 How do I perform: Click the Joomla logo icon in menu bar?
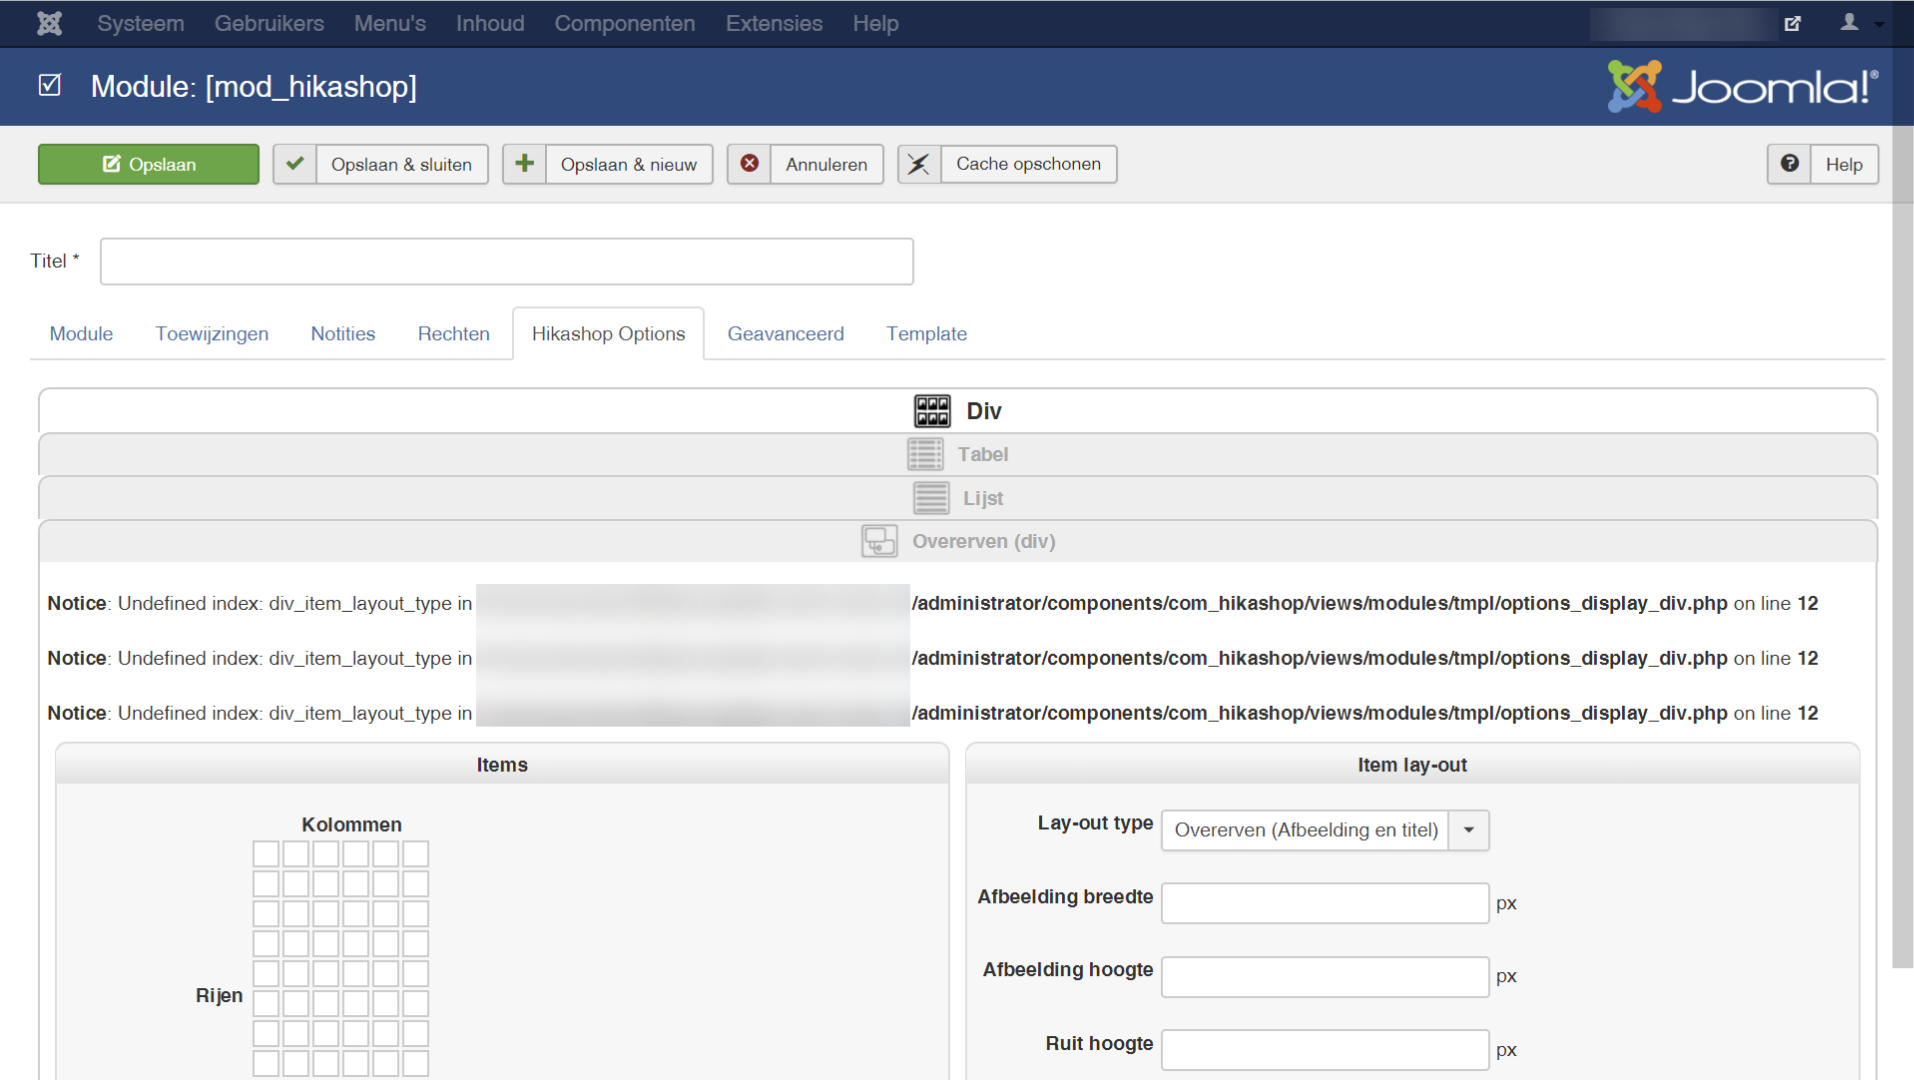coord(49,23)
